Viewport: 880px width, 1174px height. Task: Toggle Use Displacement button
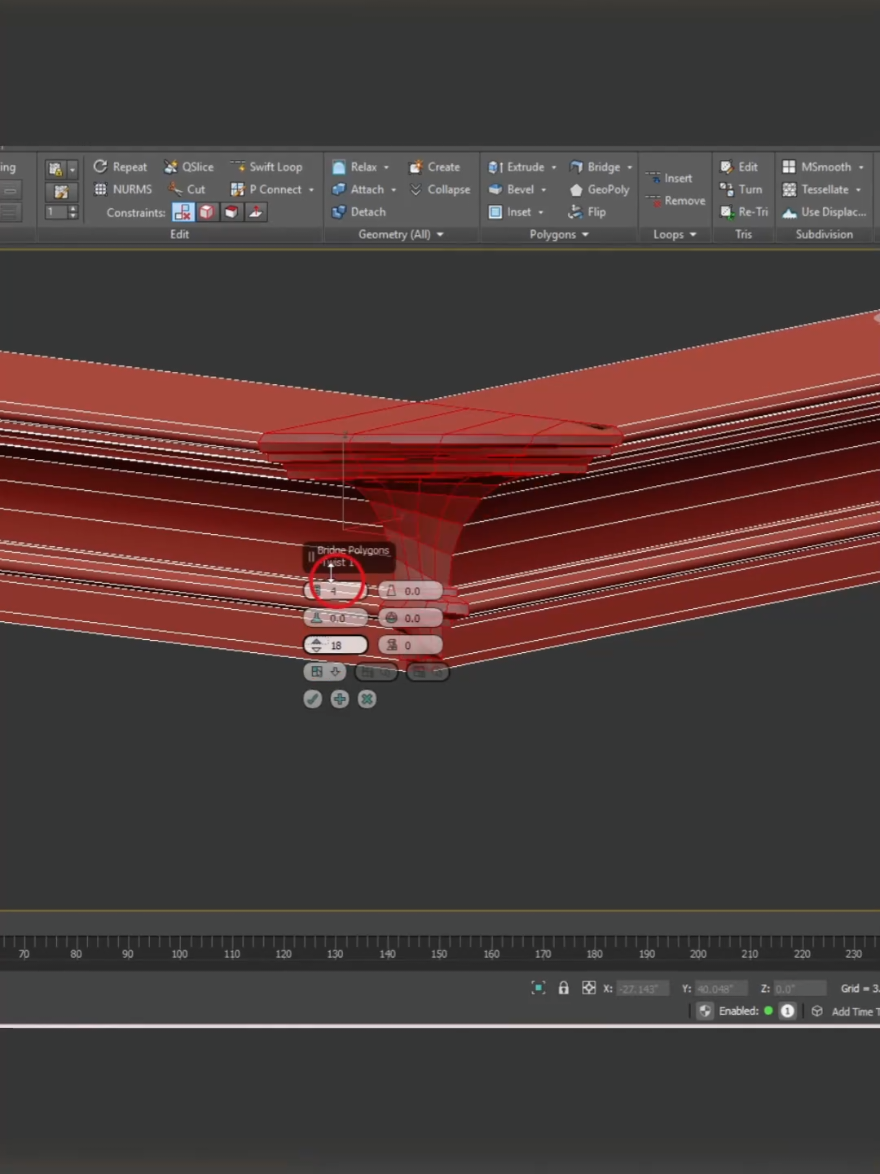point(825,212)
